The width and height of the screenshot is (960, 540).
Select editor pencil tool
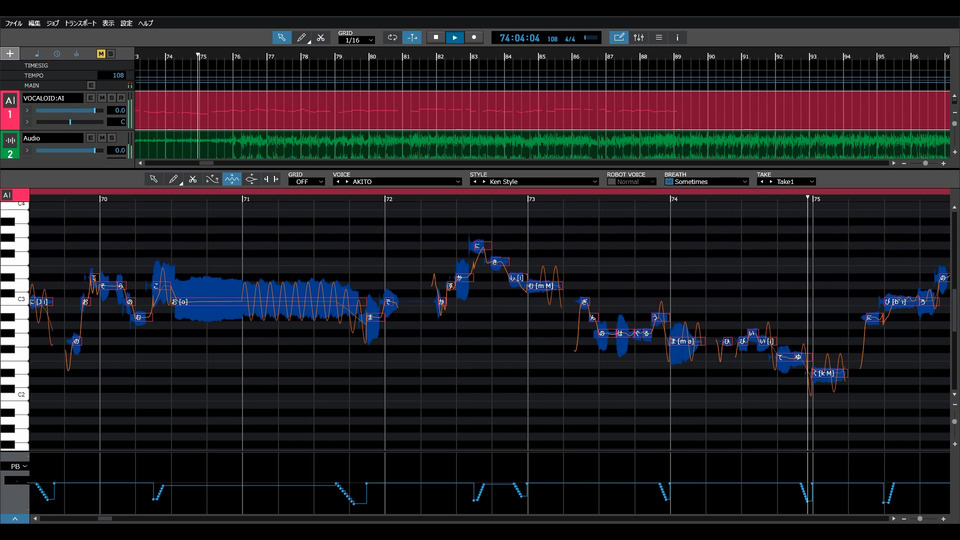pos(173,179)
